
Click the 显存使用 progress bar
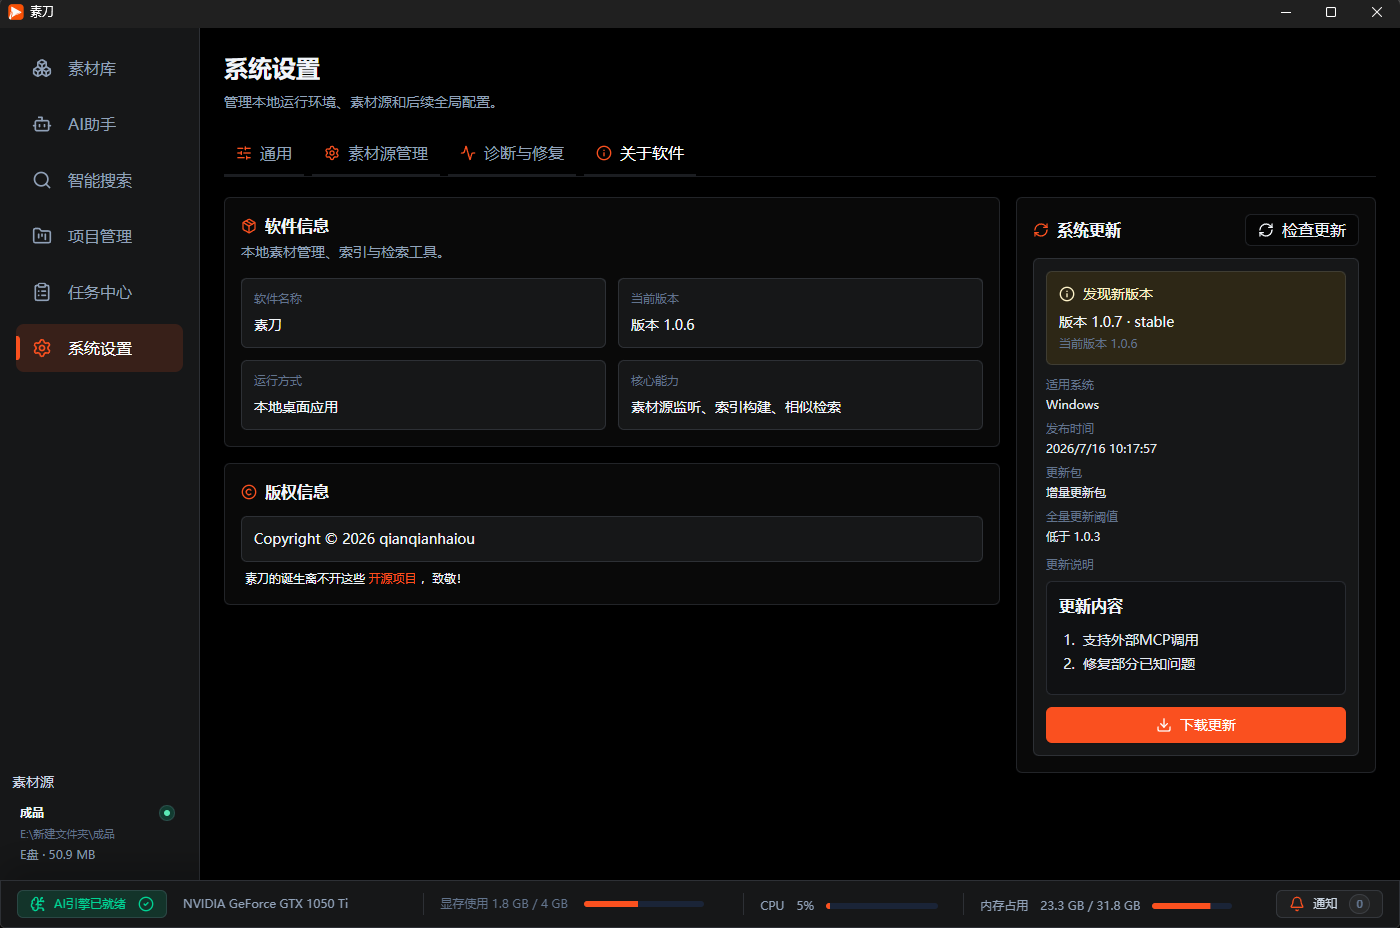point(644,904)
